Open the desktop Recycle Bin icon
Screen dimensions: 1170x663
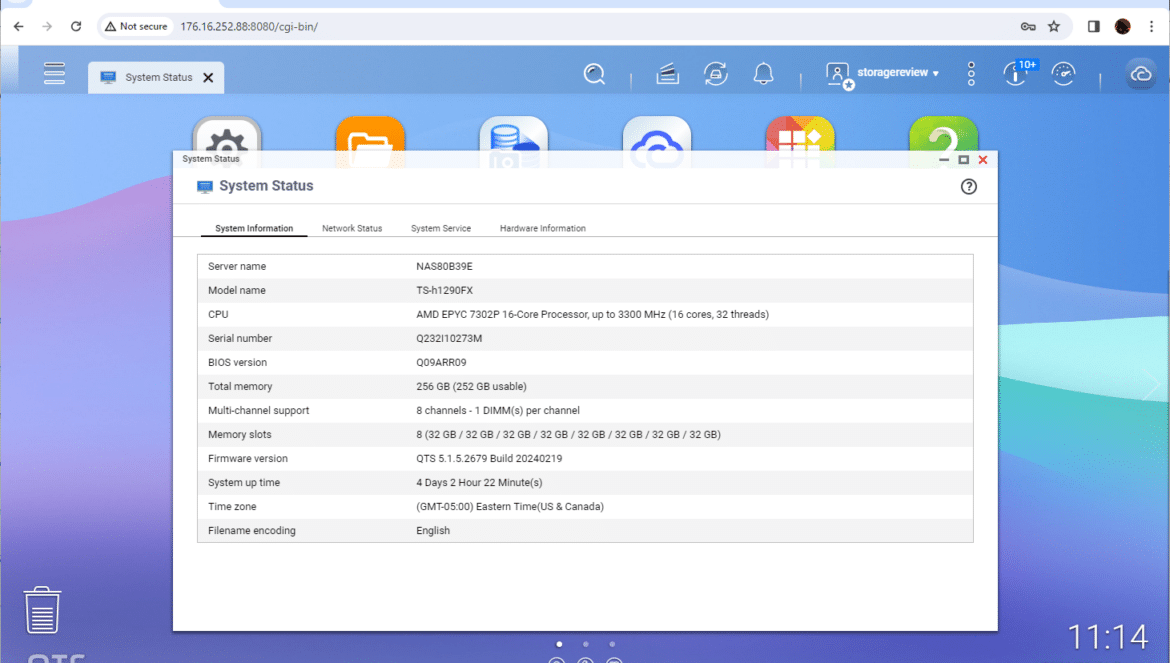point(42,609)
